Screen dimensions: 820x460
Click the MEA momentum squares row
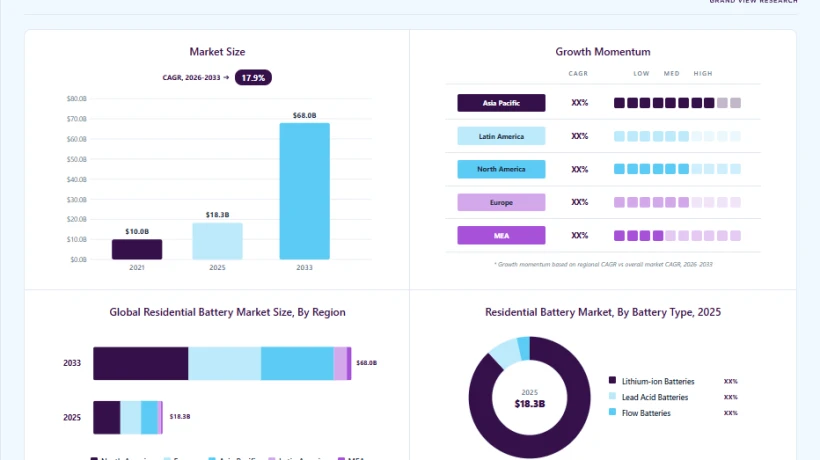click(x=677, y=236)
